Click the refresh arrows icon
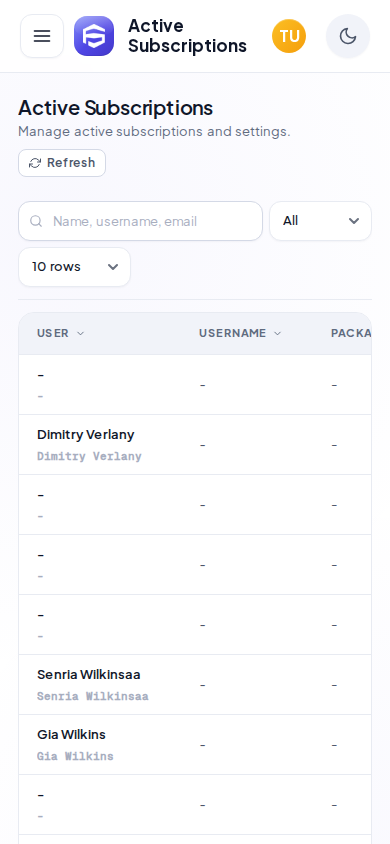This screenshot has height=844, width=390. tap(35, 163)
